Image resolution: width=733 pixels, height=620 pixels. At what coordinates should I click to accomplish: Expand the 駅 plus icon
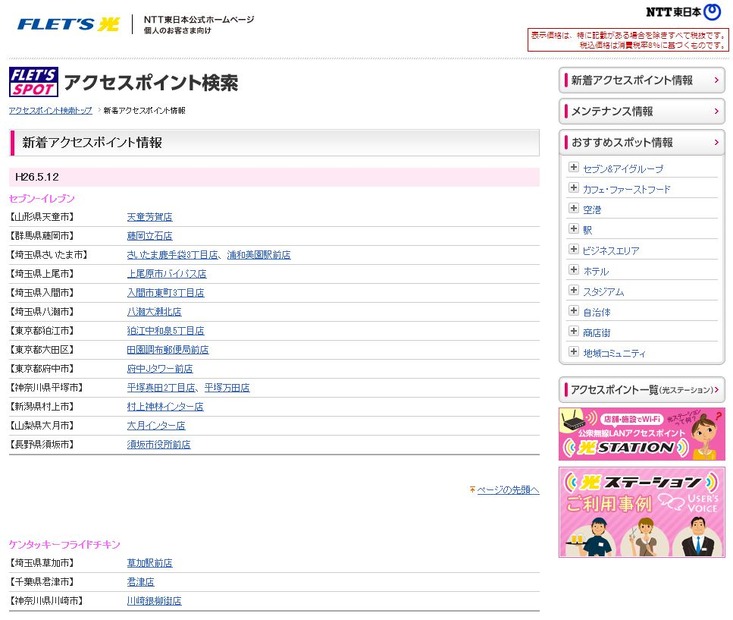tap(573, 229)
